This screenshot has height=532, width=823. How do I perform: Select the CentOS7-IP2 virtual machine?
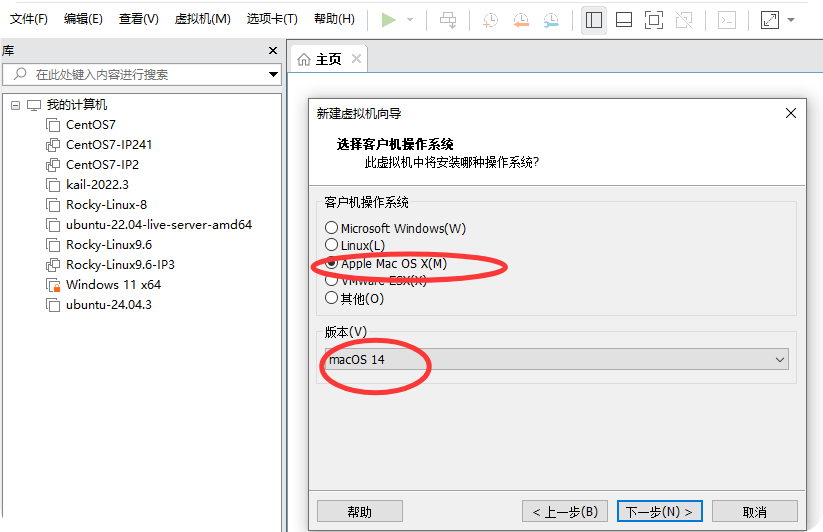pyautogui.click(x=102, y=165)
